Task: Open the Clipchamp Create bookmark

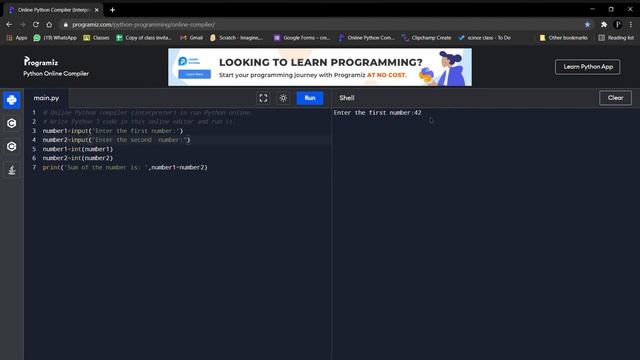Action: click(427, 38)
